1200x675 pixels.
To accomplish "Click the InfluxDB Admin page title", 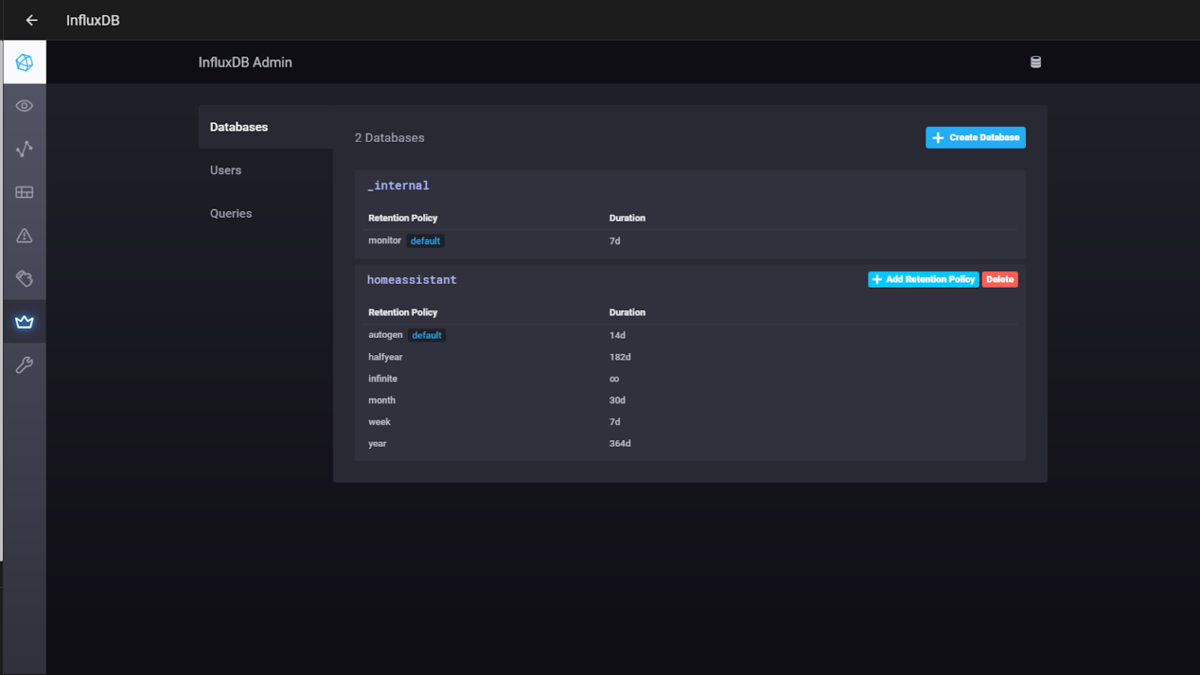I will [245, 62].
